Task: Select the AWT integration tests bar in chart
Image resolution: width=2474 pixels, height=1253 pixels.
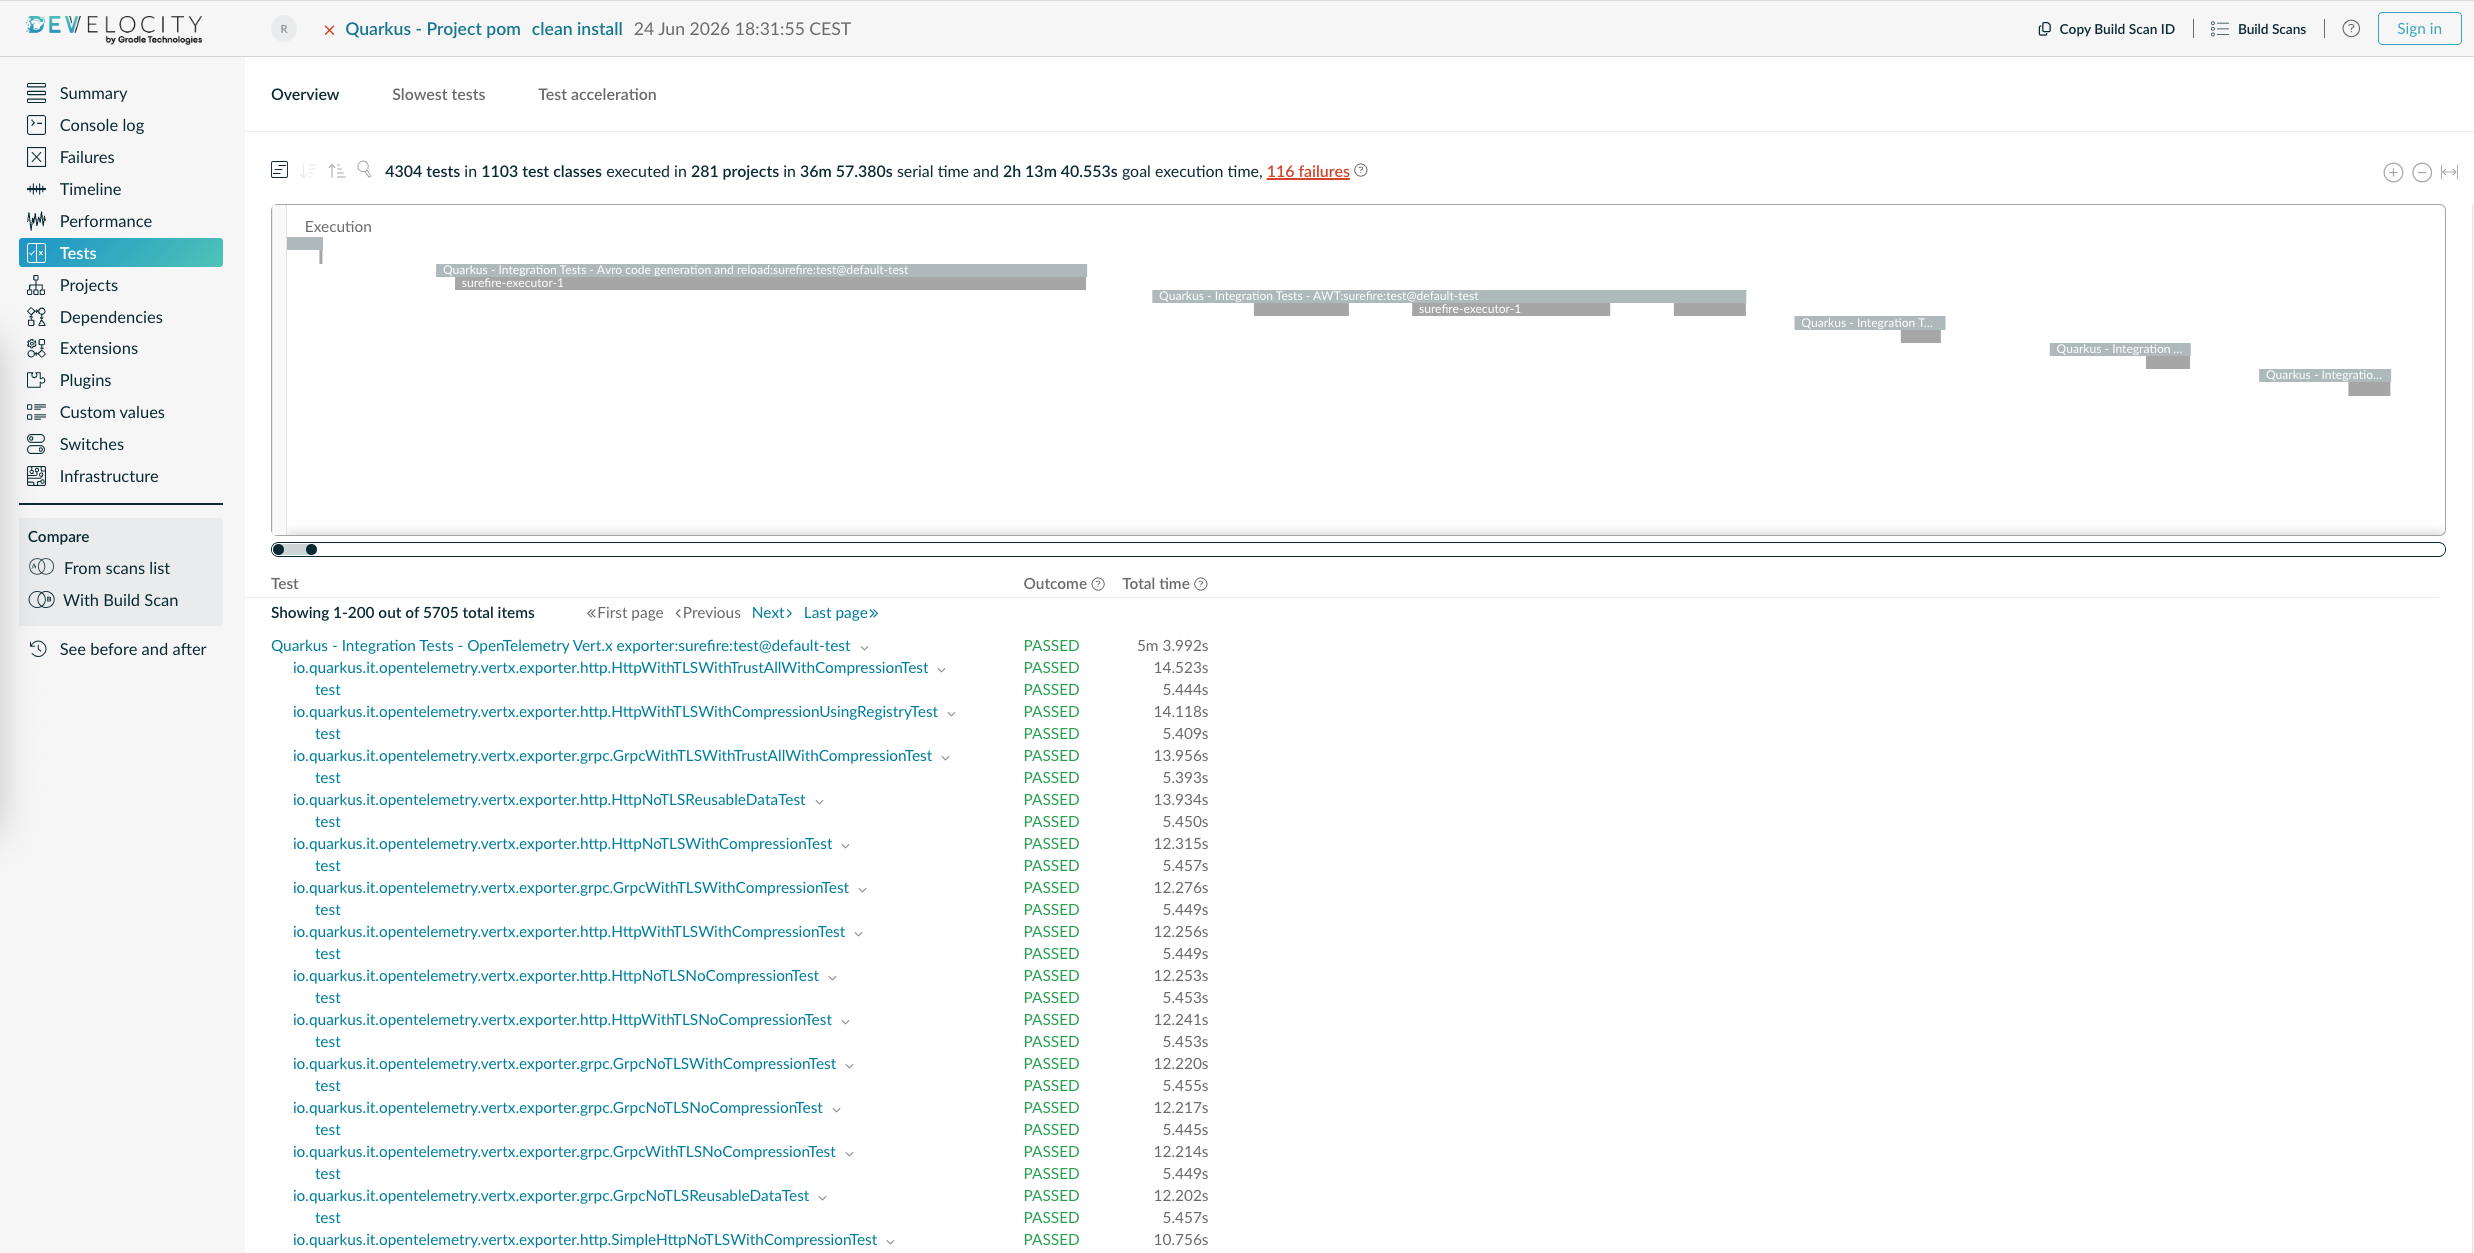Action: tap(1448, 296)
